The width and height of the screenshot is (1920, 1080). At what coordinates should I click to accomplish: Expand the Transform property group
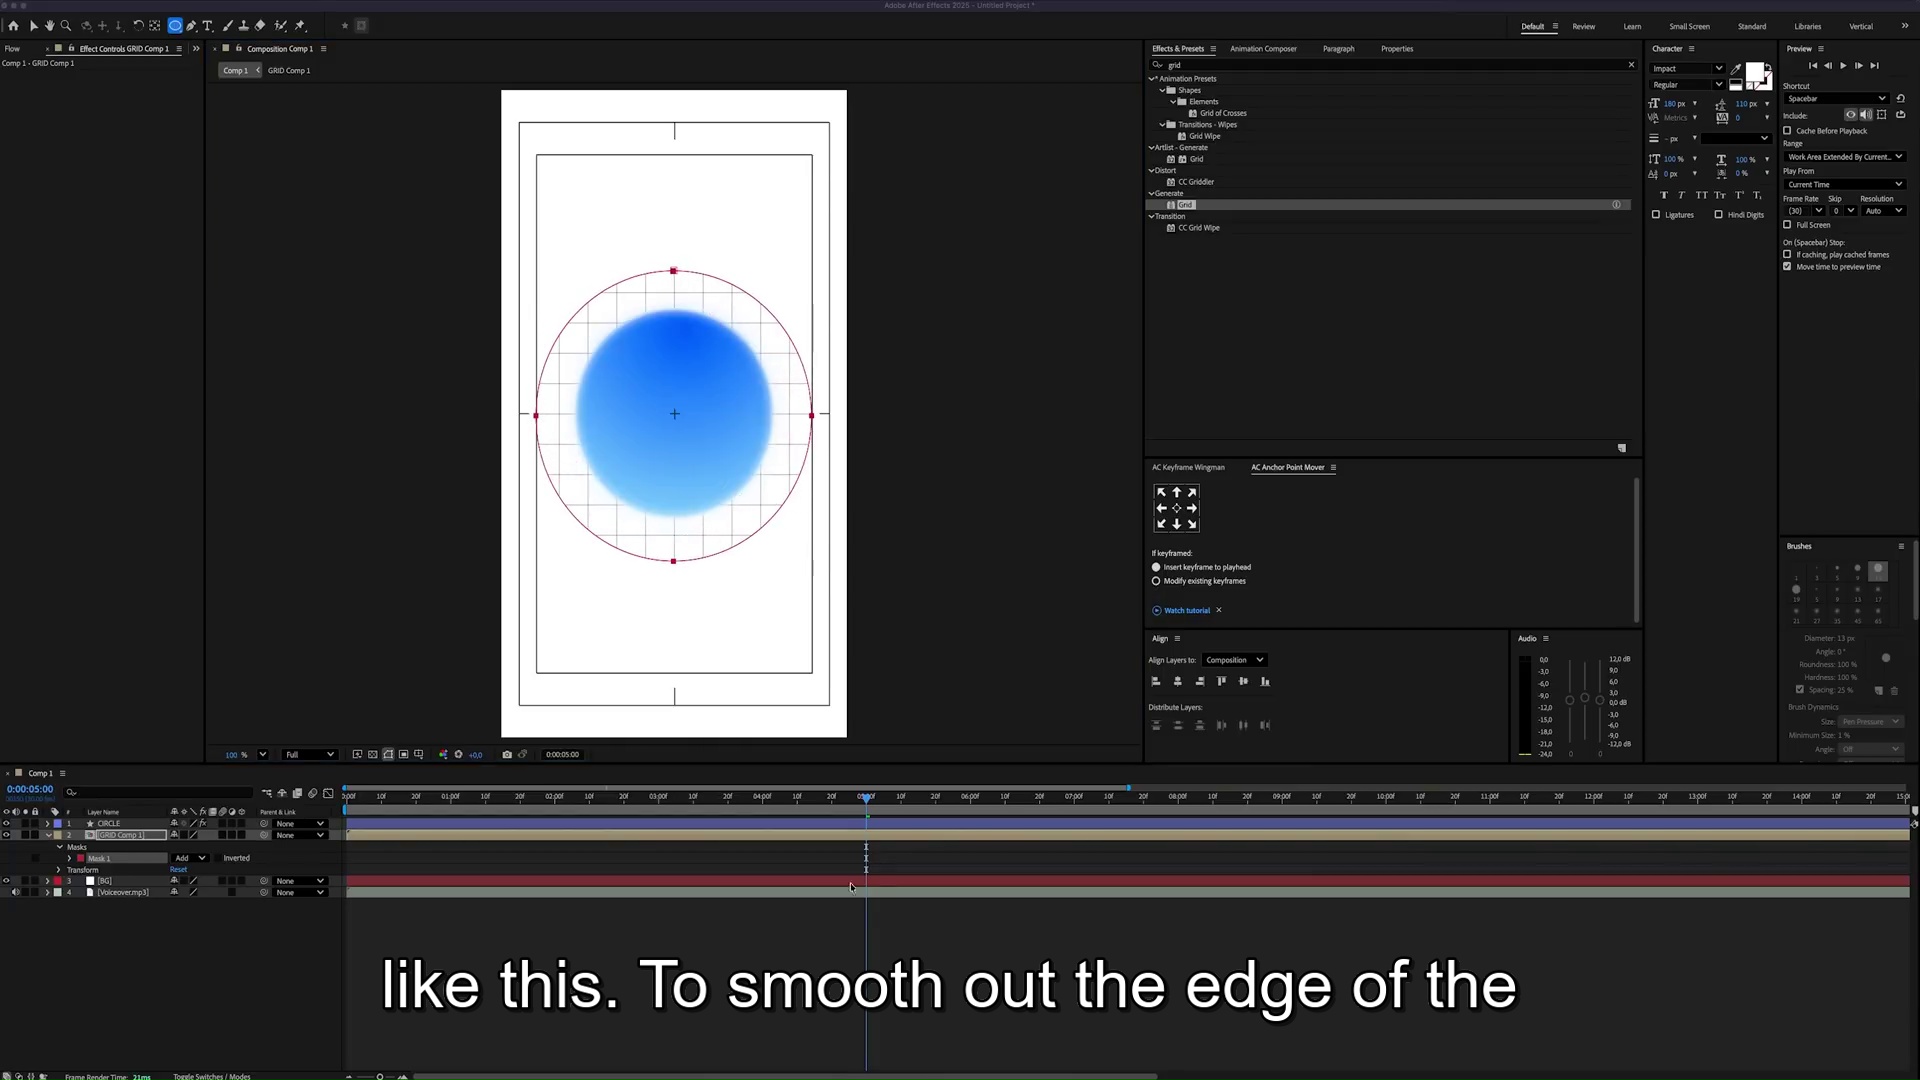[x=59, y=870]
